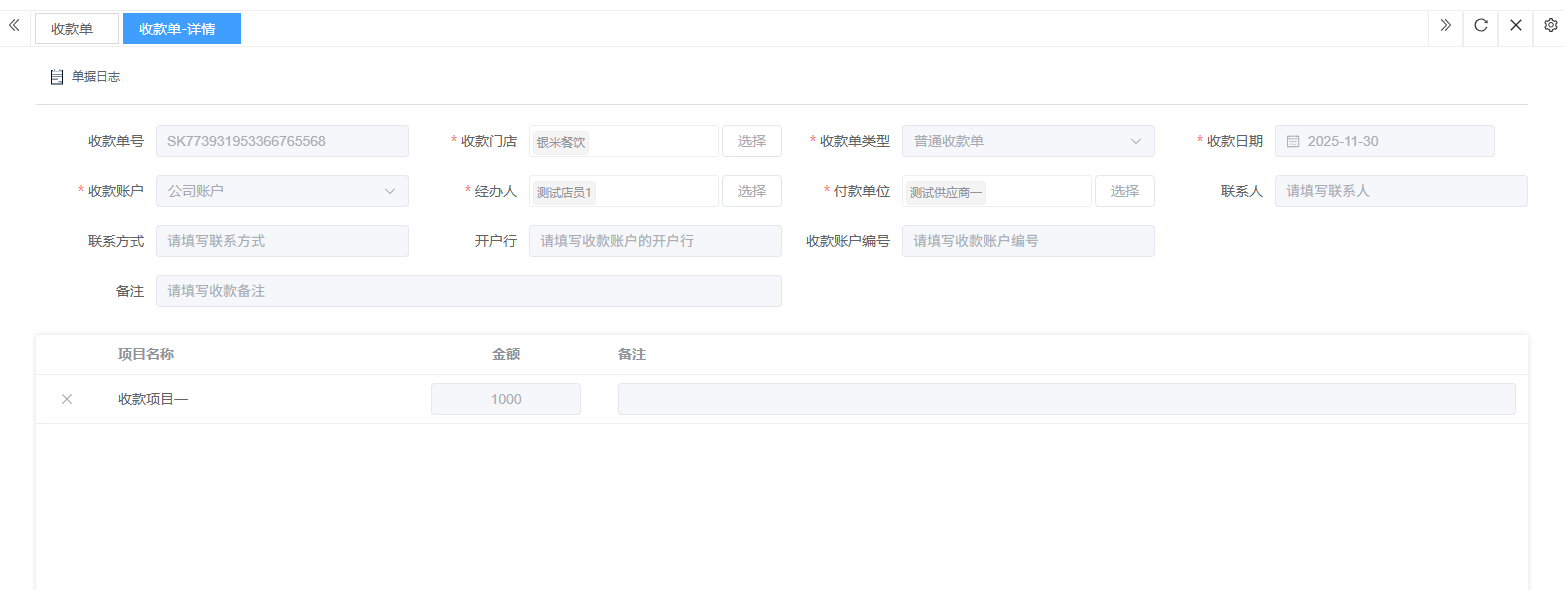The height and width of the screenshot is (590, 1564).
Task: Refresh the page using the reload icon
Action: click(x=1481, y=26)
